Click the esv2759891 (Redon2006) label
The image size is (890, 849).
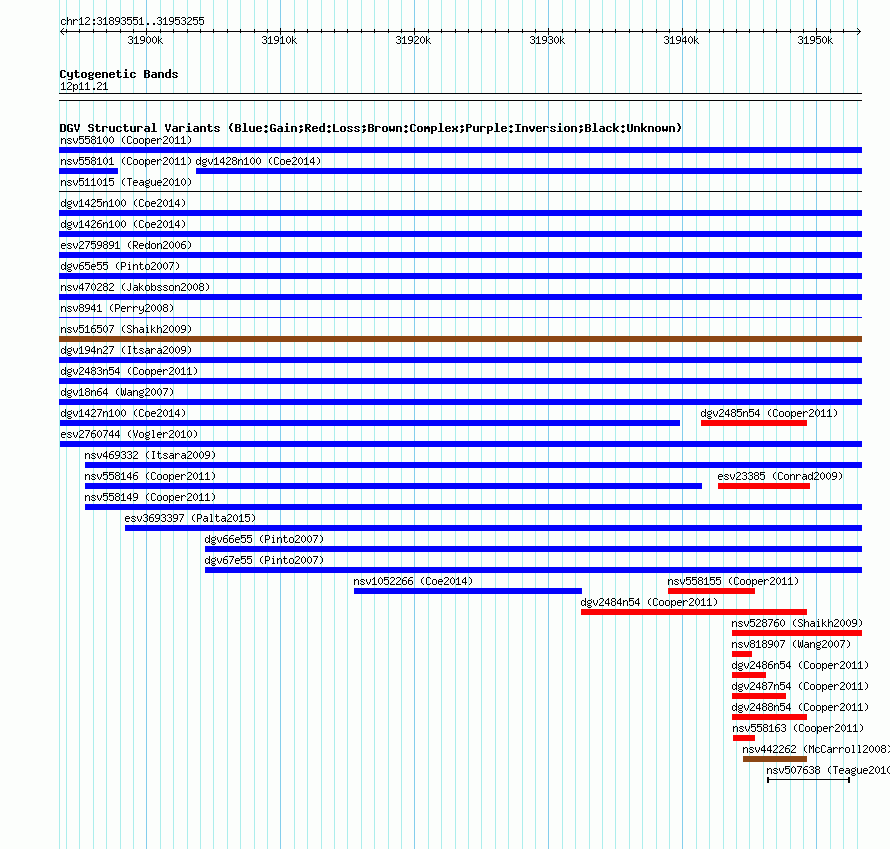click(x=126, y=245)
